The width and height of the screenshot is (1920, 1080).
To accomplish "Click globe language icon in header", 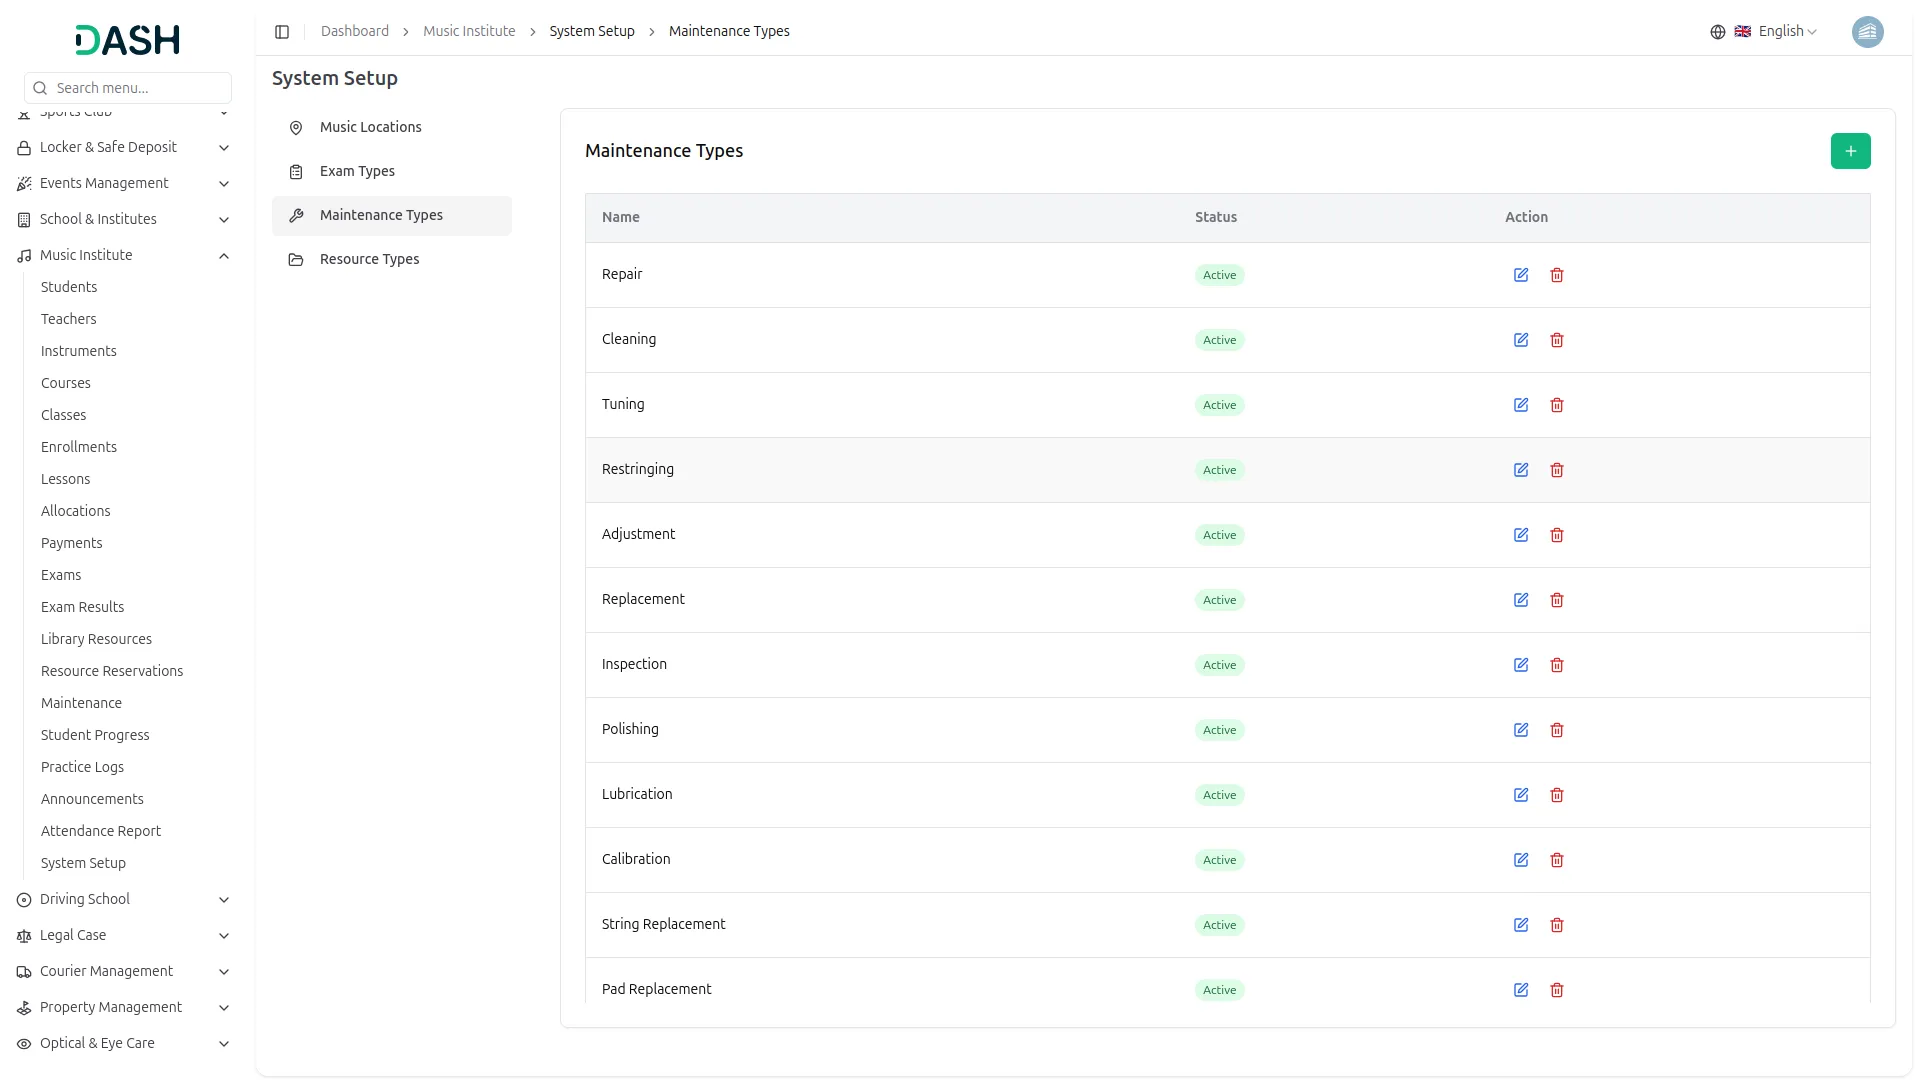I will coord(1718,32).
